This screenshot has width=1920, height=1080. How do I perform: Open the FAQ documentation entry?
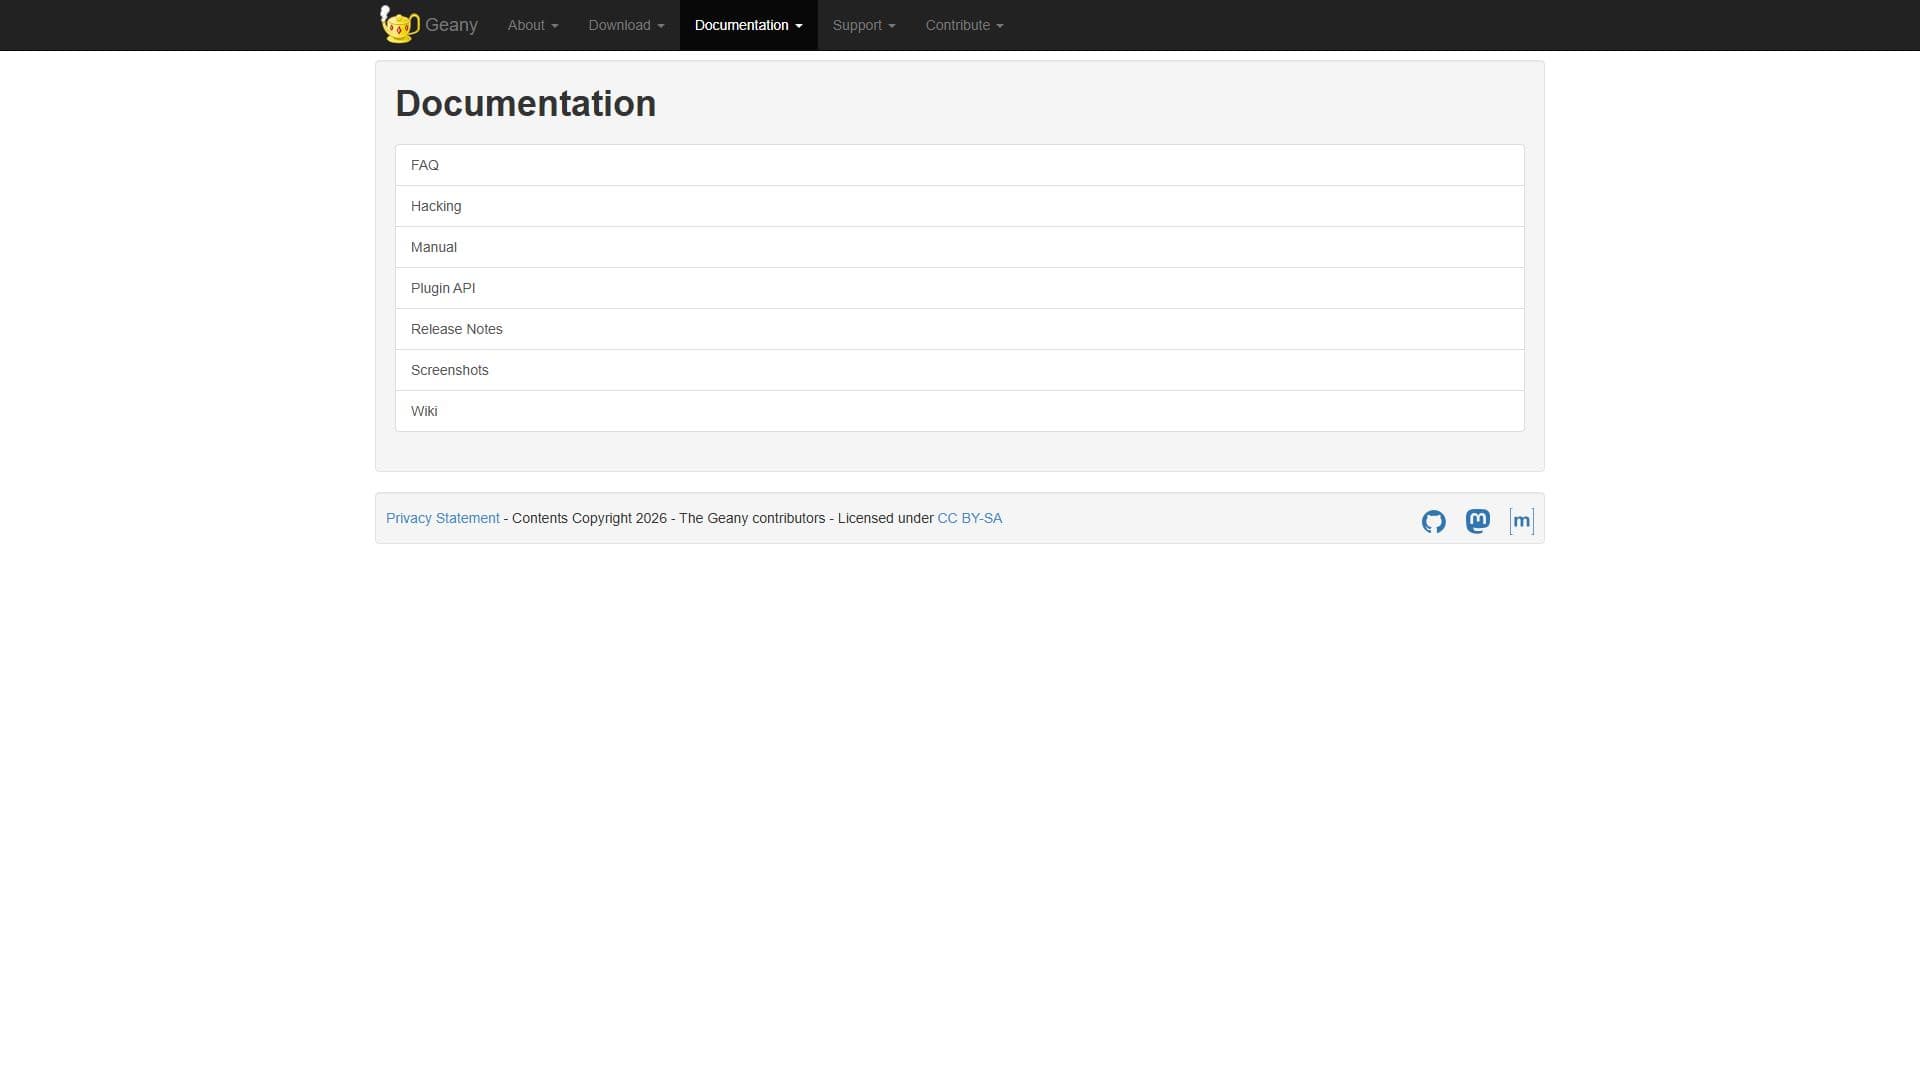pos(960,165)
